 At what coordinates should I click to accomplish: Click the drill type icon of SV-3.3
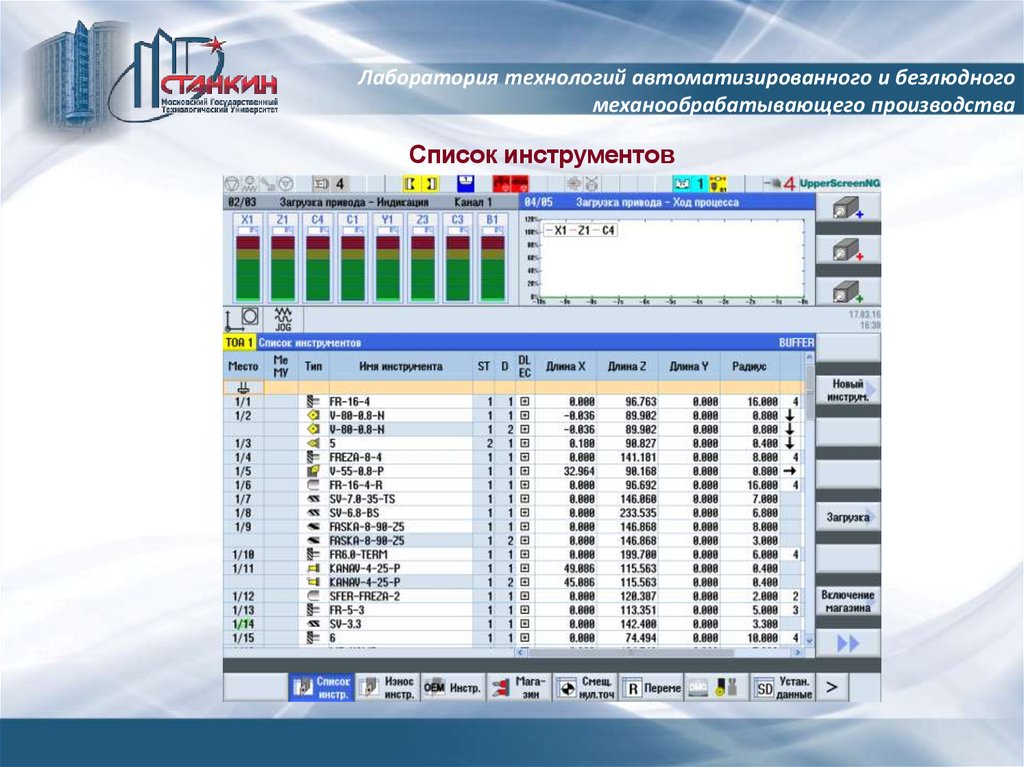(x=313, y=624)
